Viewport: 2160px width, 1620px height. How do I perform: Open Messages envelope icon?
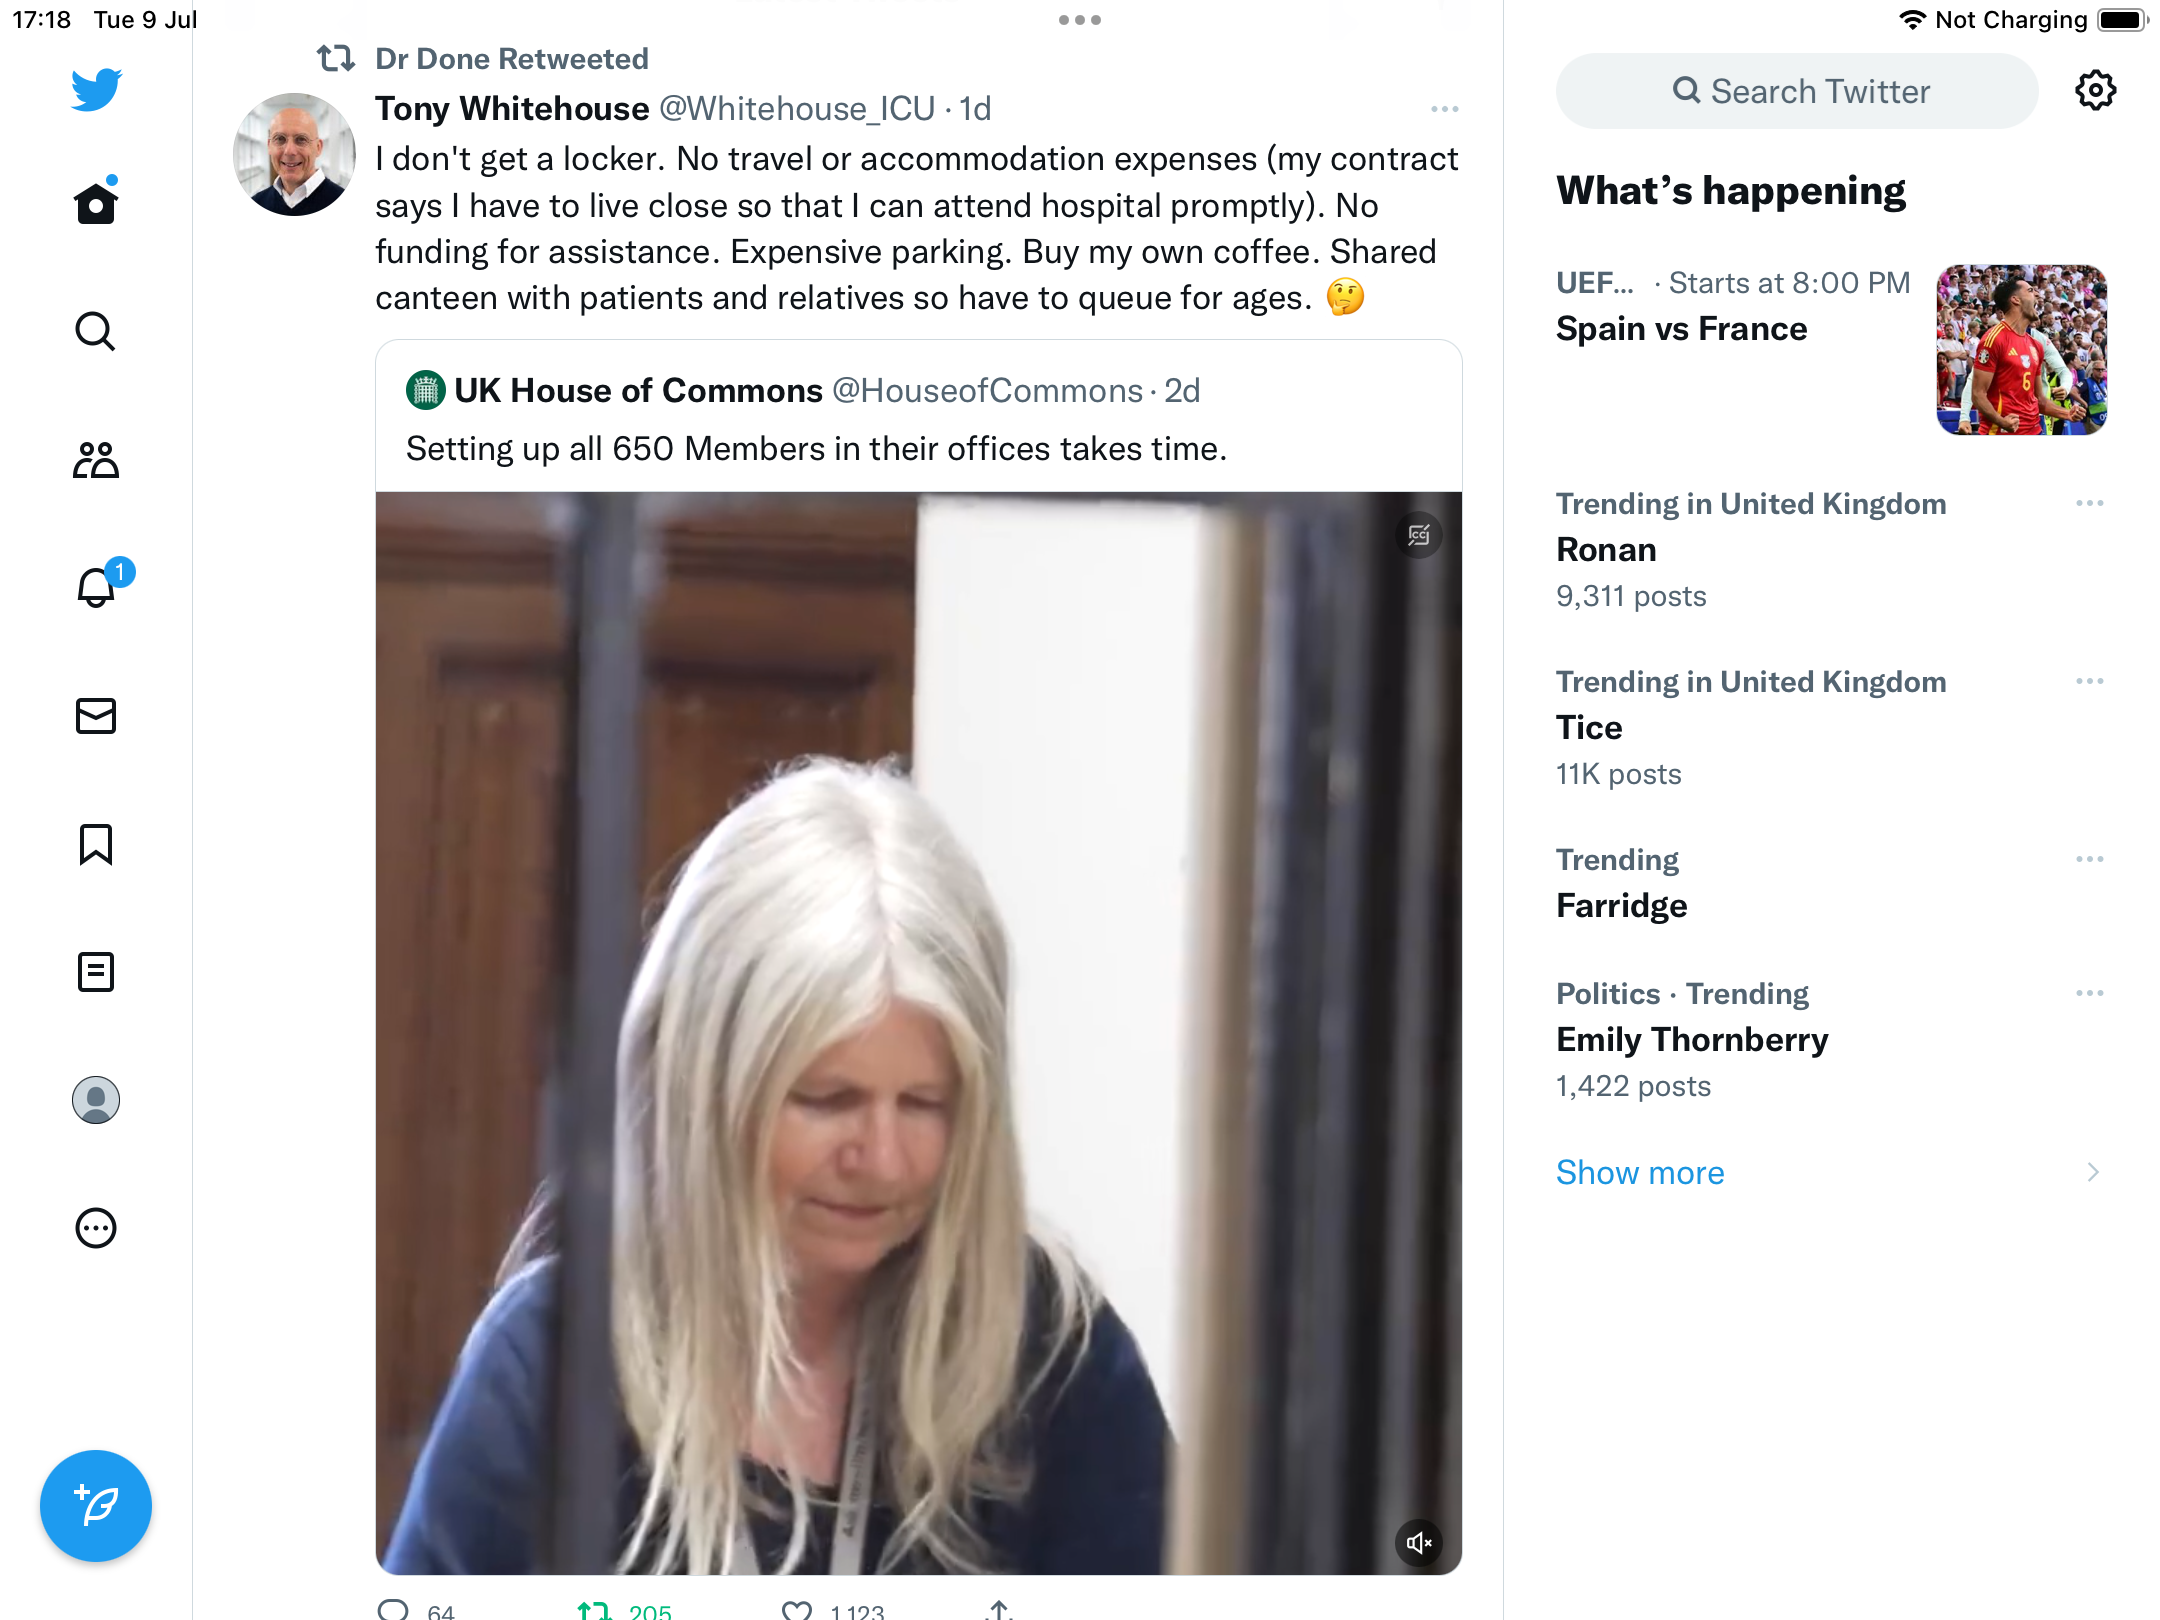point(96,716)
